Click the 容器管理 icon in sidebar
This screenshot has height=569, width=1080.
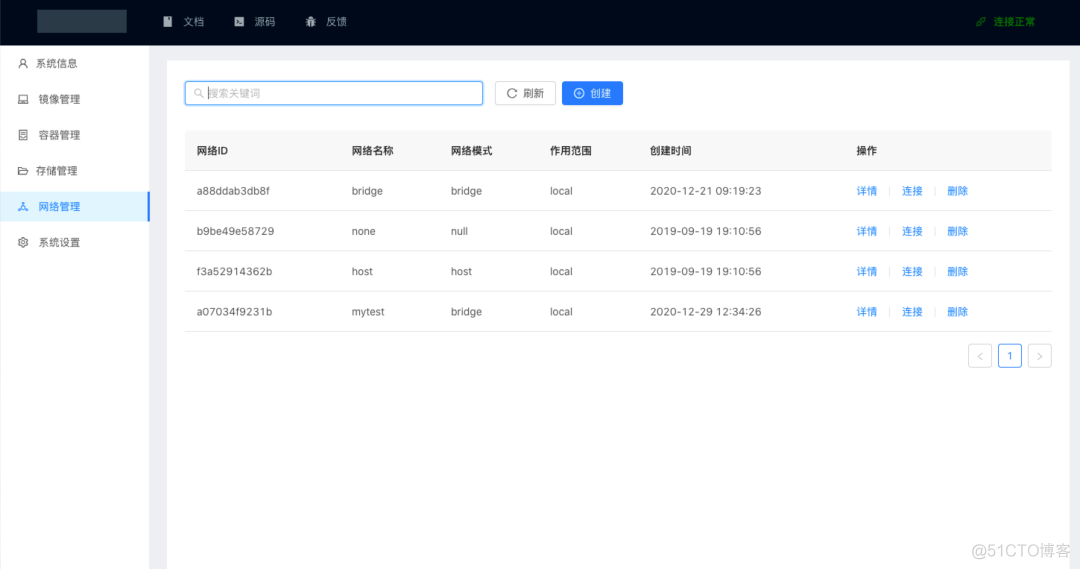coord(23,135)
